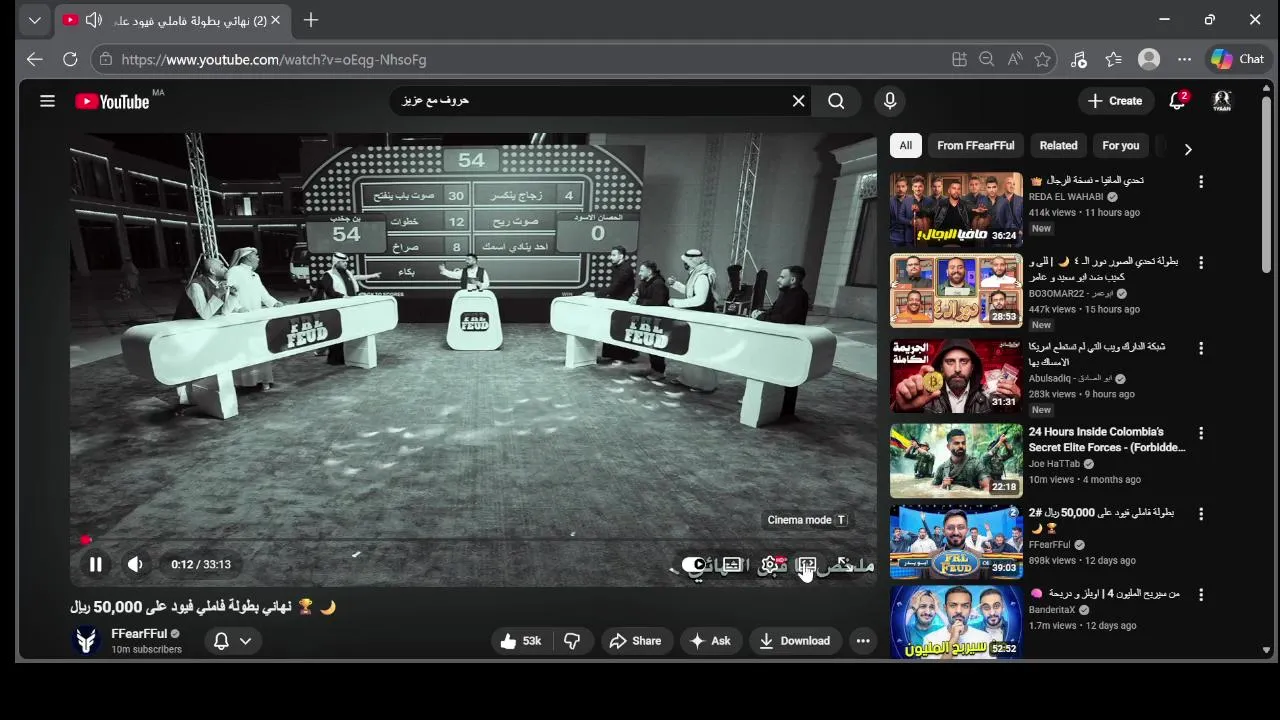The height and width of the screenshot is (720, 1280).
Task: Open the YouTube guide hamburger menu
Action: click(x=47, y=101)
